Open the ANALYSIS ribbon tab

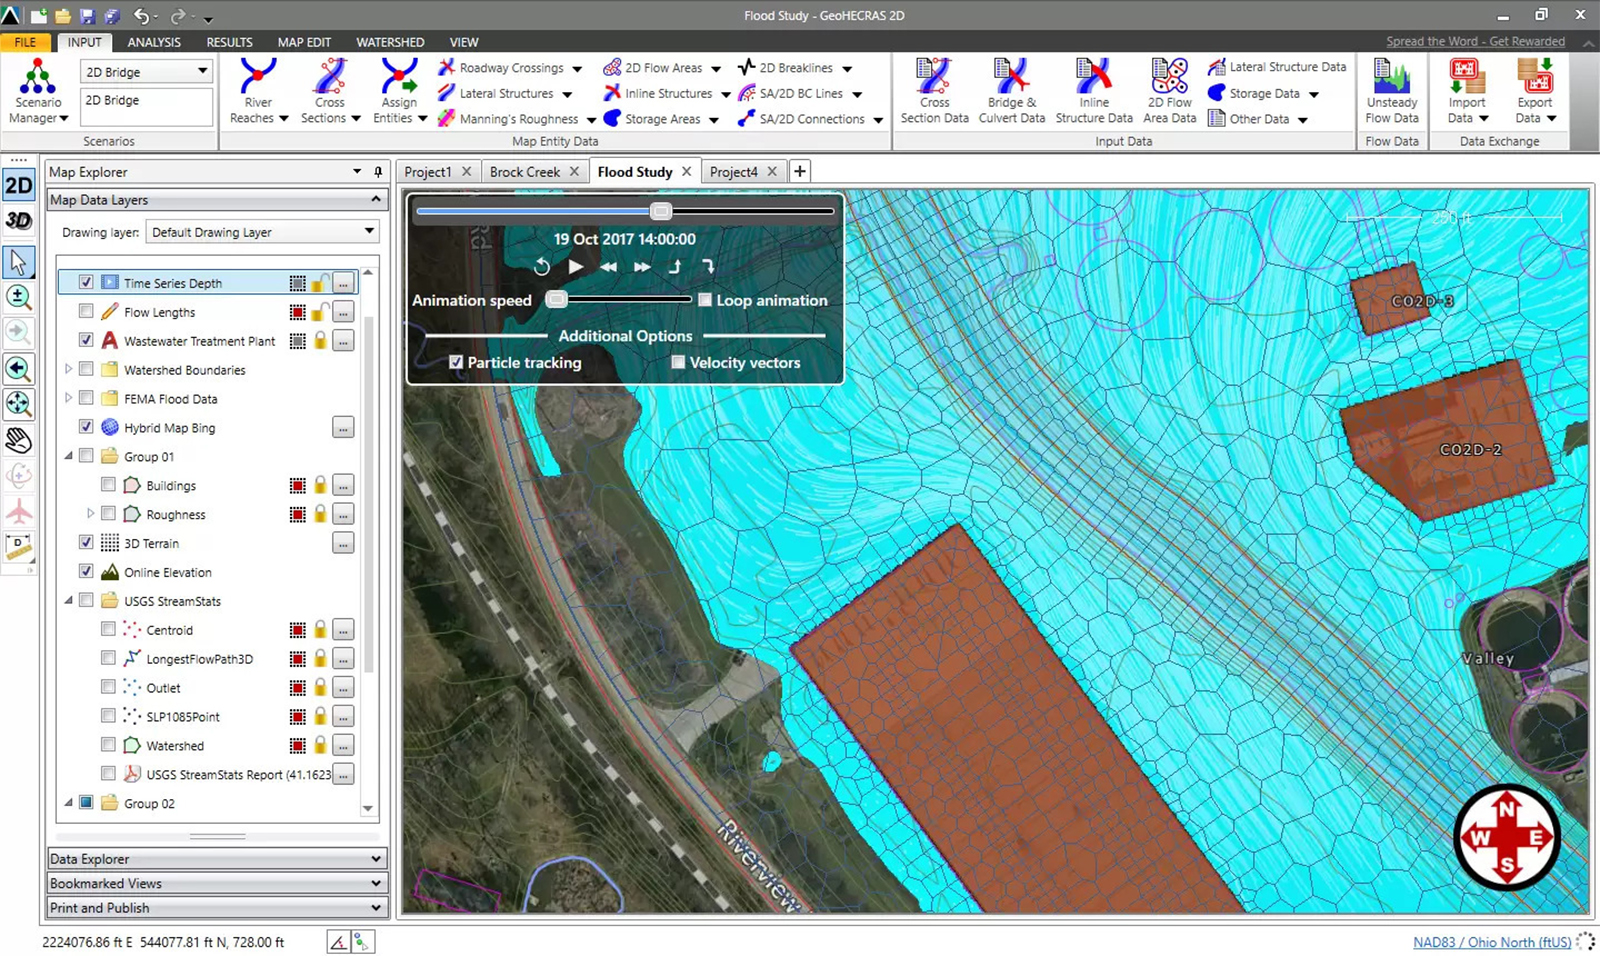[x=153, y=42]
